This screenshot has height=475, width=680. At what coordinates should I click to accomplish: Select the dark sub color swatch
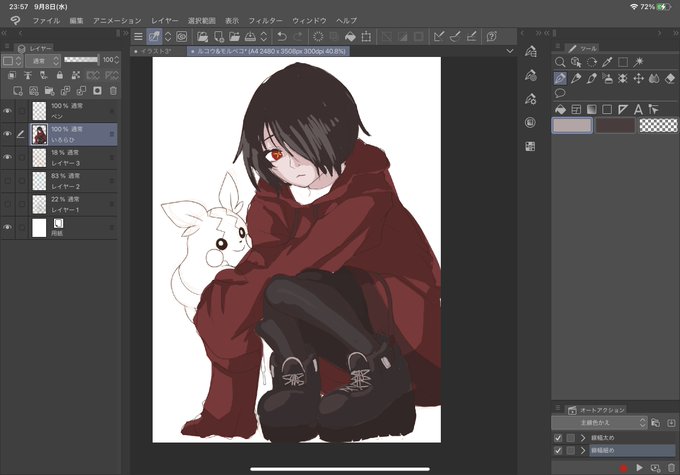(x=615, y=125)
